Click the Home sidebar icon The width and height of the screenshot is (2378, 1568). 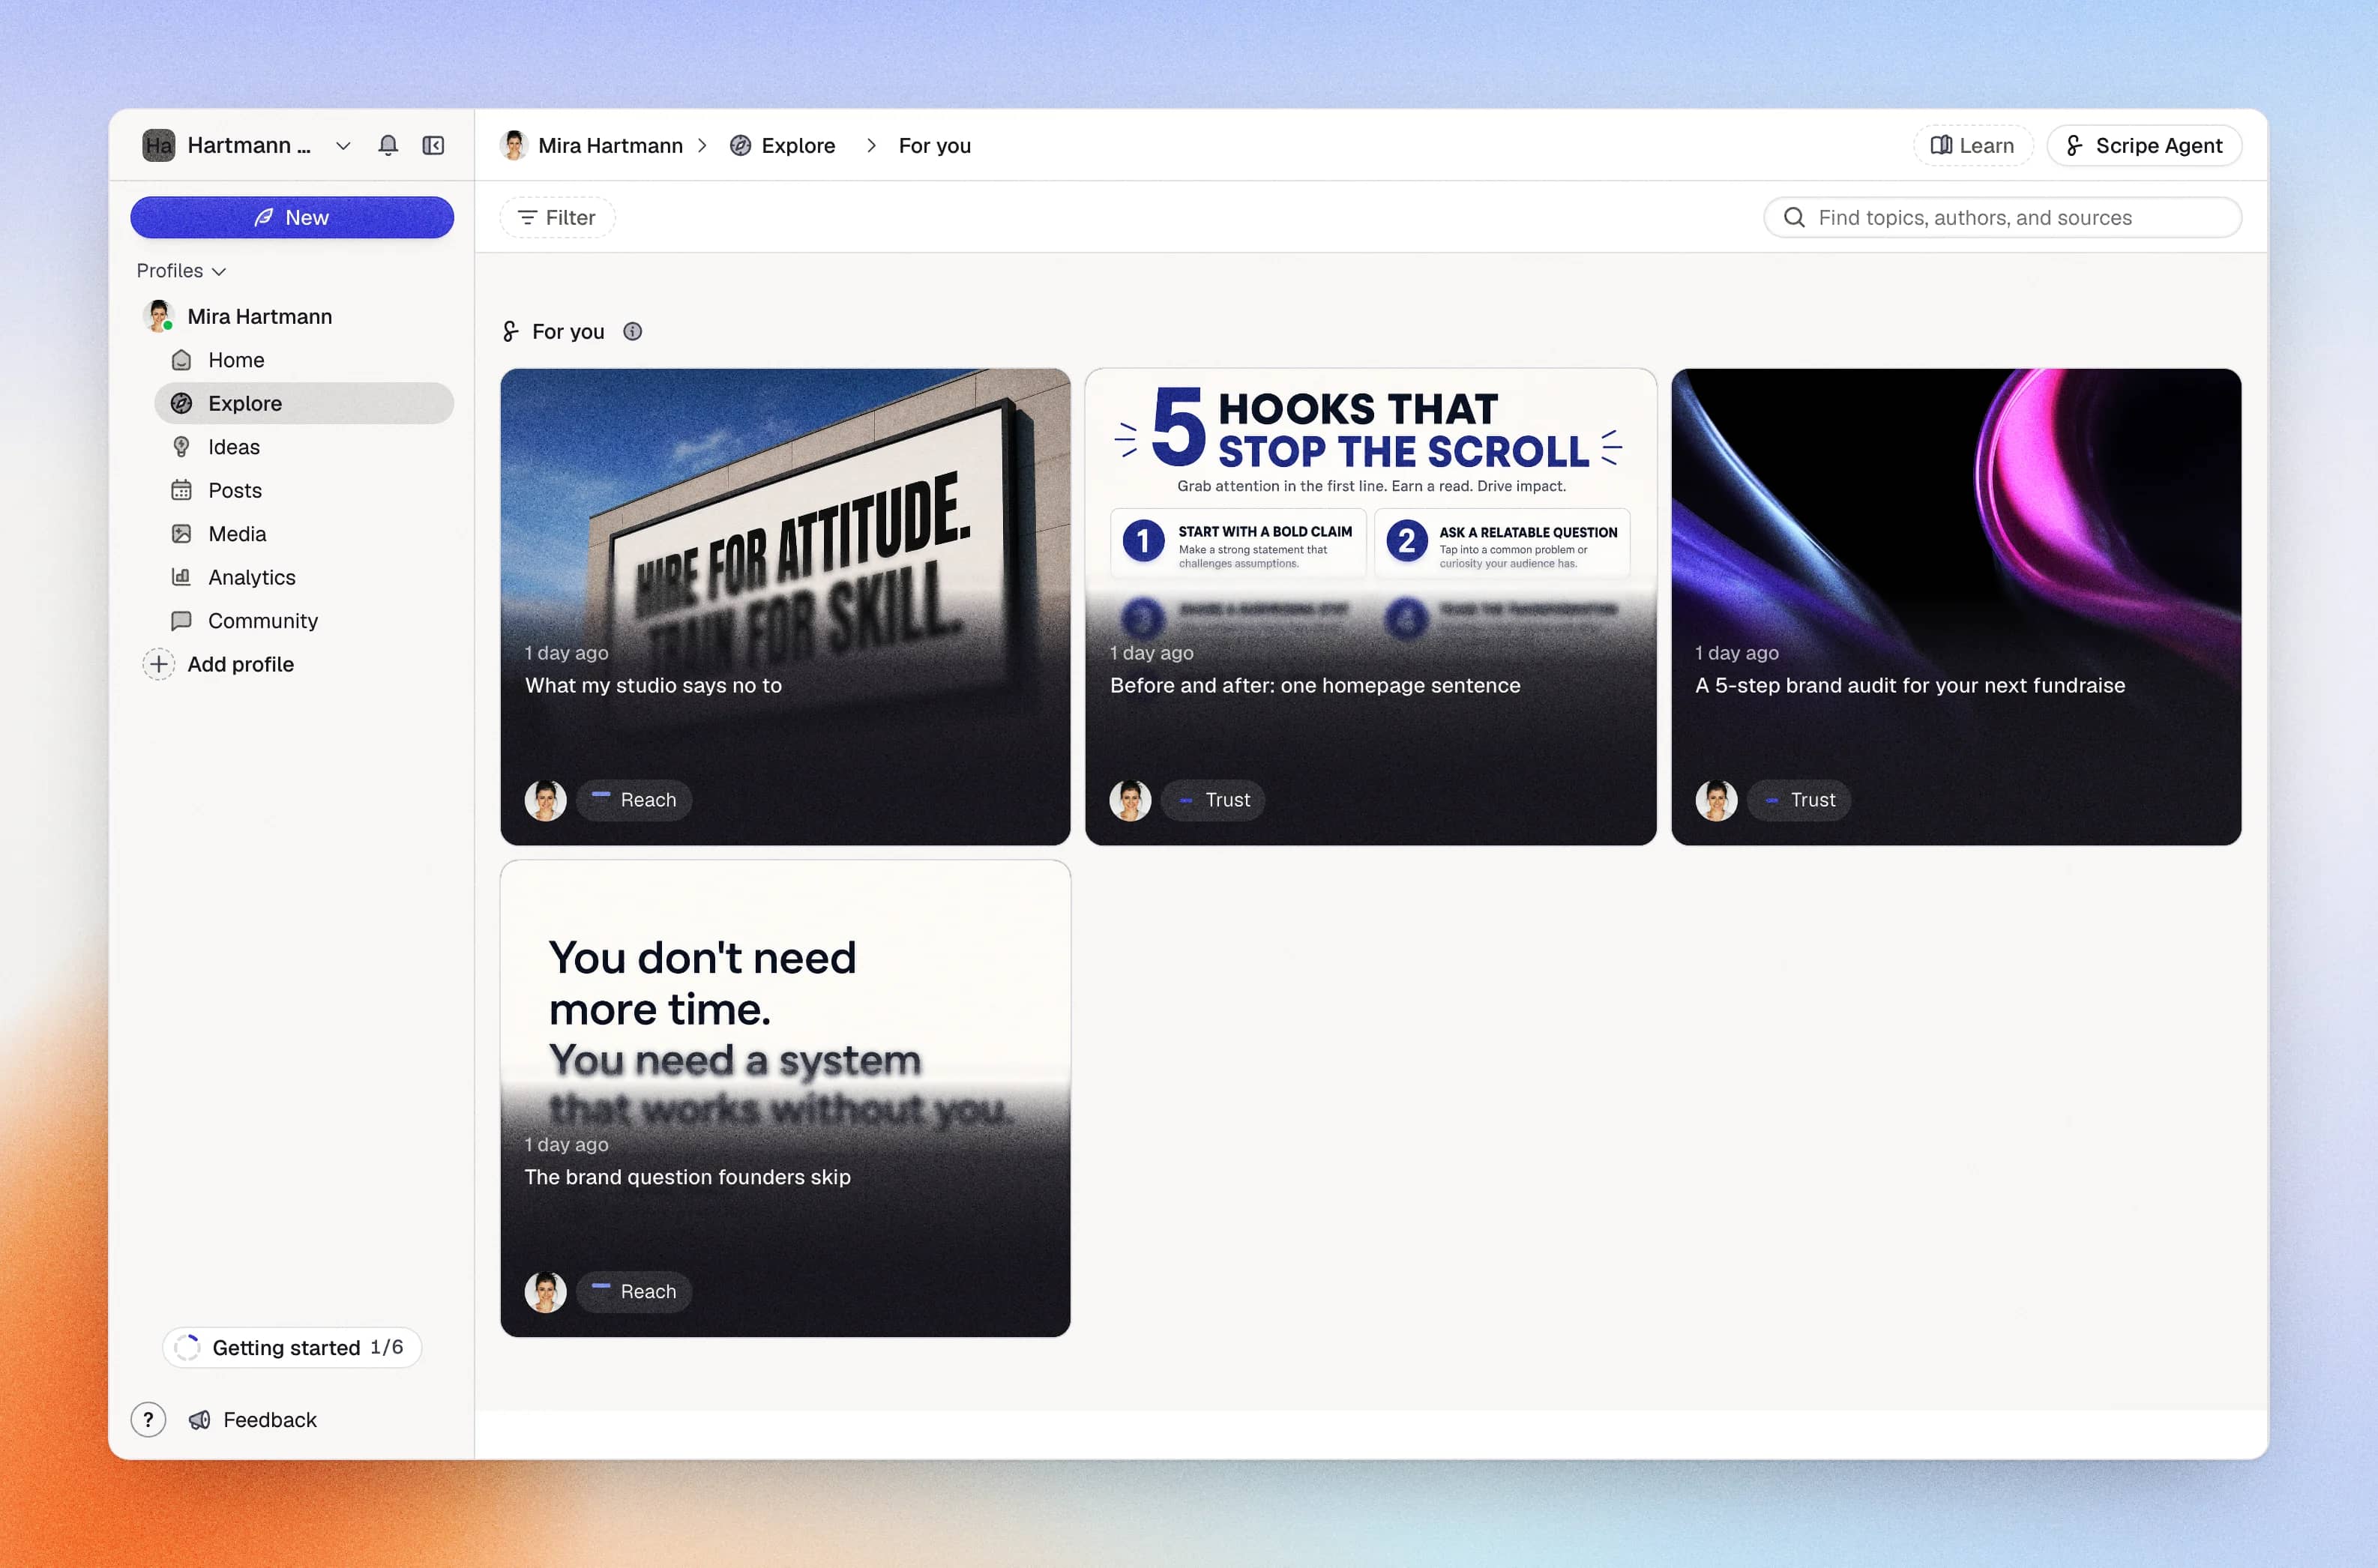click(181, 360)
